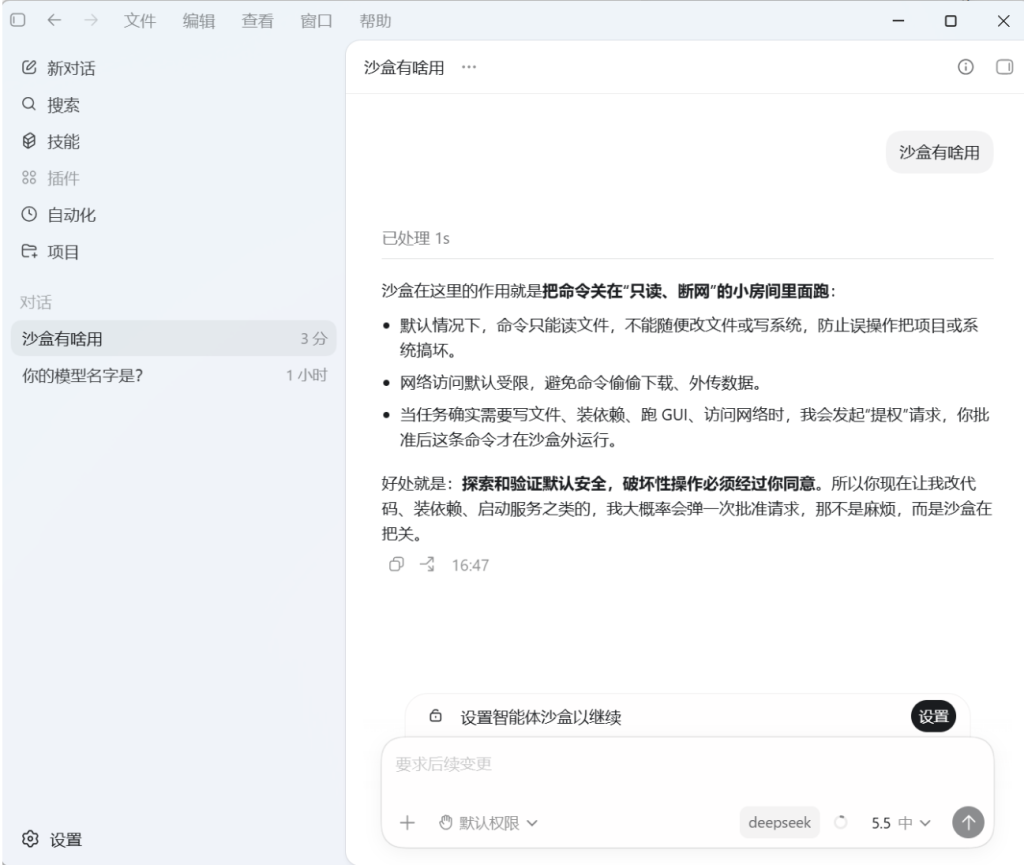This screenshot has height=865, width=1024.
Task: Select the 沙盒有啥用 conversation in the list
Action: 174,338
